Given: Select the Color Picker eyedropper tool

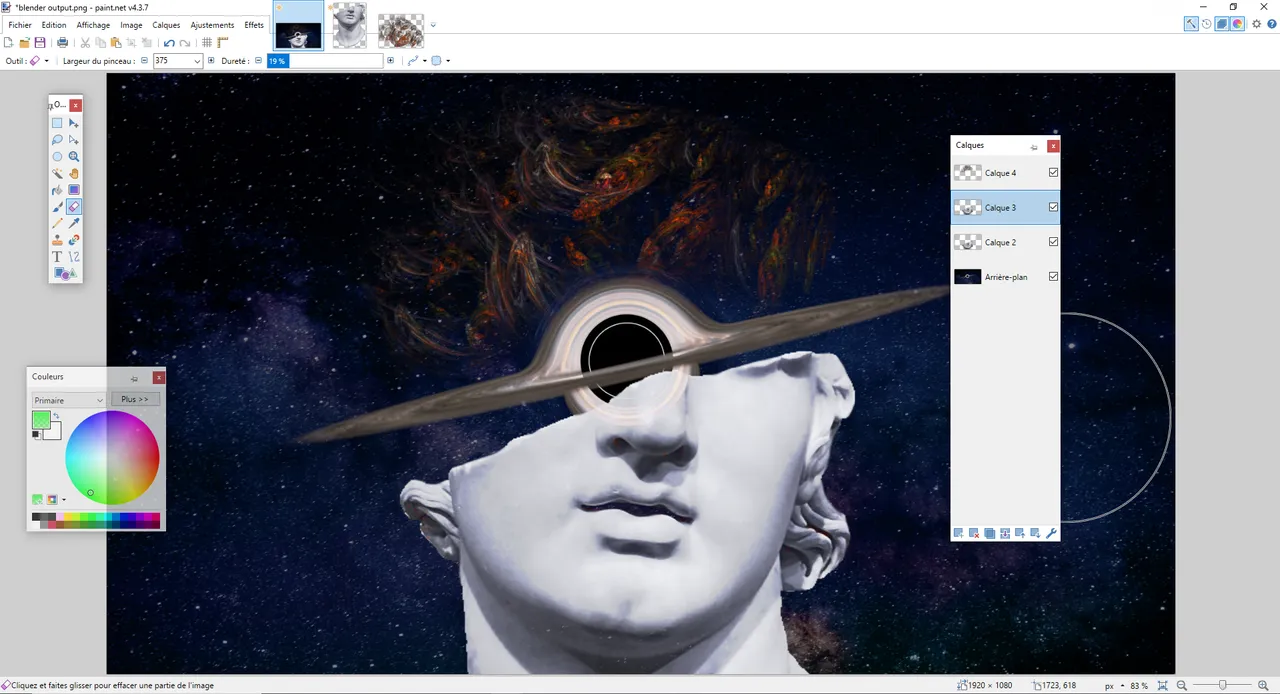Looking at the screenshot, I should click(74, 223).
